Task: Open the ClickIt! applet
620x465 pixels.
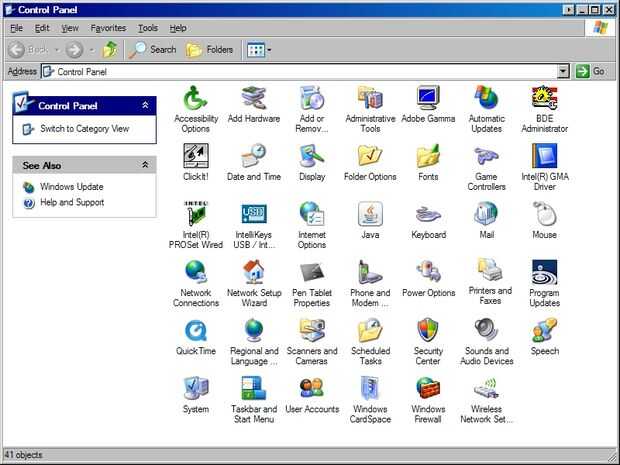Action: pyautogui.click(x=196, y=156)
